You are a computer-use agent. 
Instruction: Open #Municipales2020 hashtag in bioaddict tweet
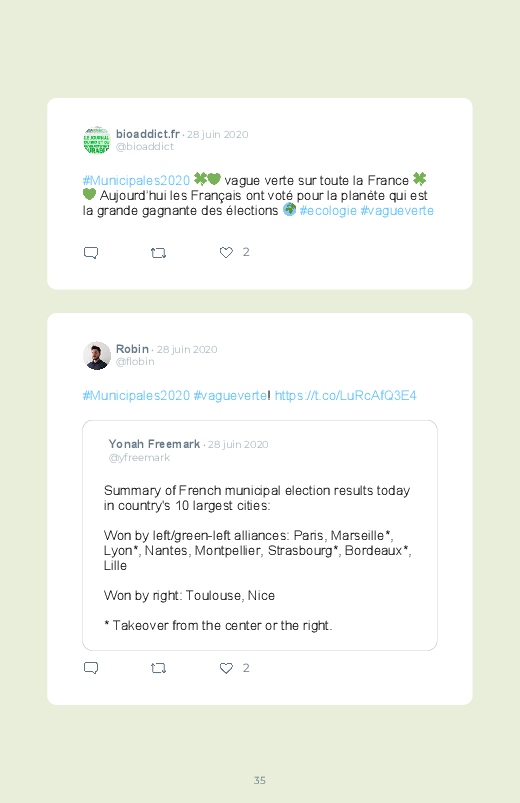(136, 180)
